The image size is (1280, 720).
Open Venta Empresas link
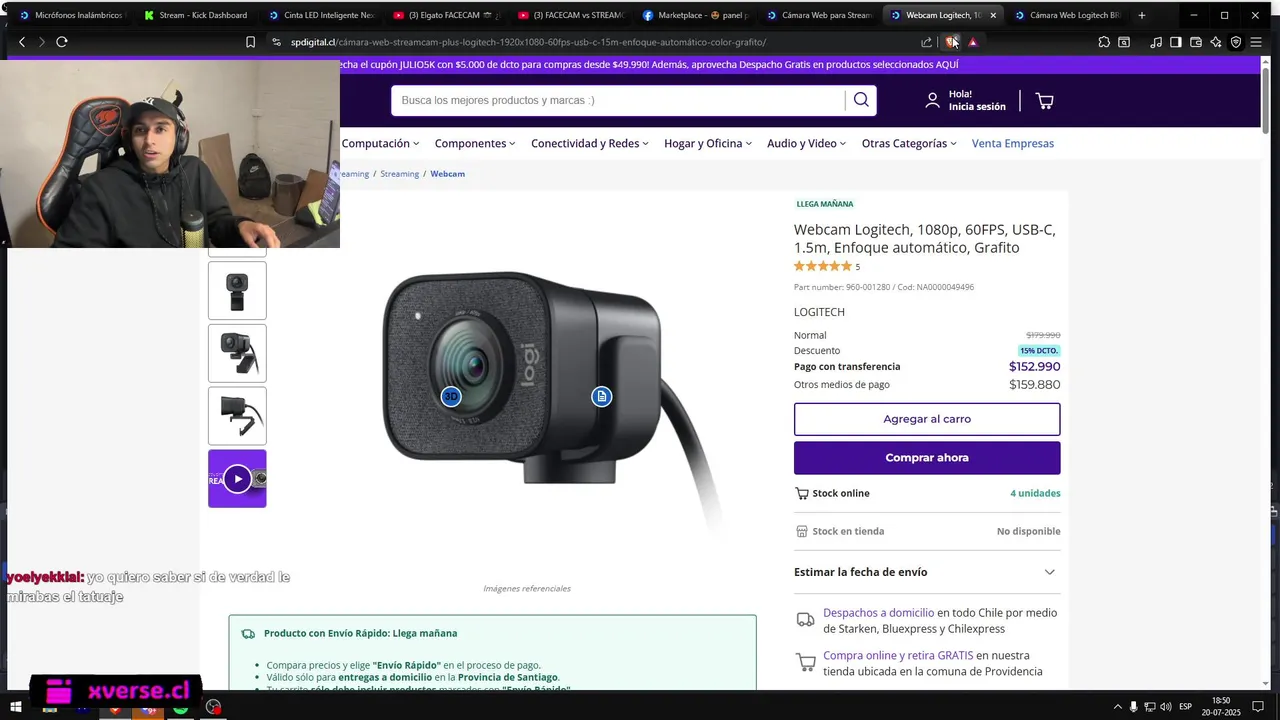coord(1013,143)
